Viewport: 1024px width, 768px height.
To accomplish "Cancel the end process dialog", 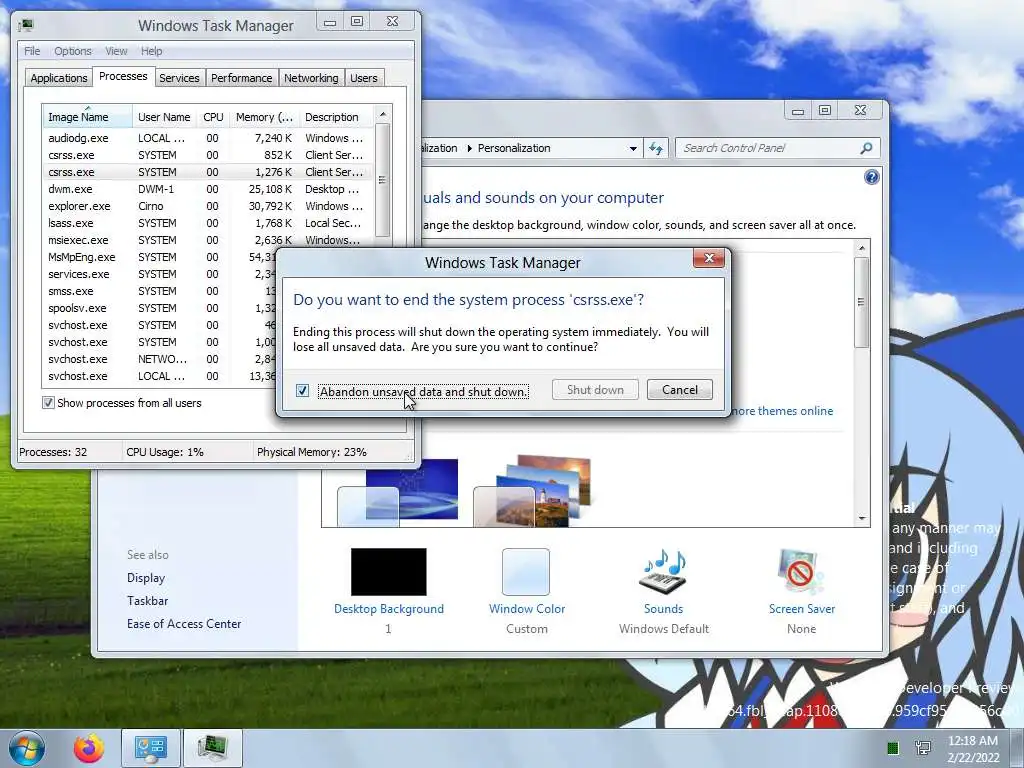I will pyautogui.click(x=680, y=390).
